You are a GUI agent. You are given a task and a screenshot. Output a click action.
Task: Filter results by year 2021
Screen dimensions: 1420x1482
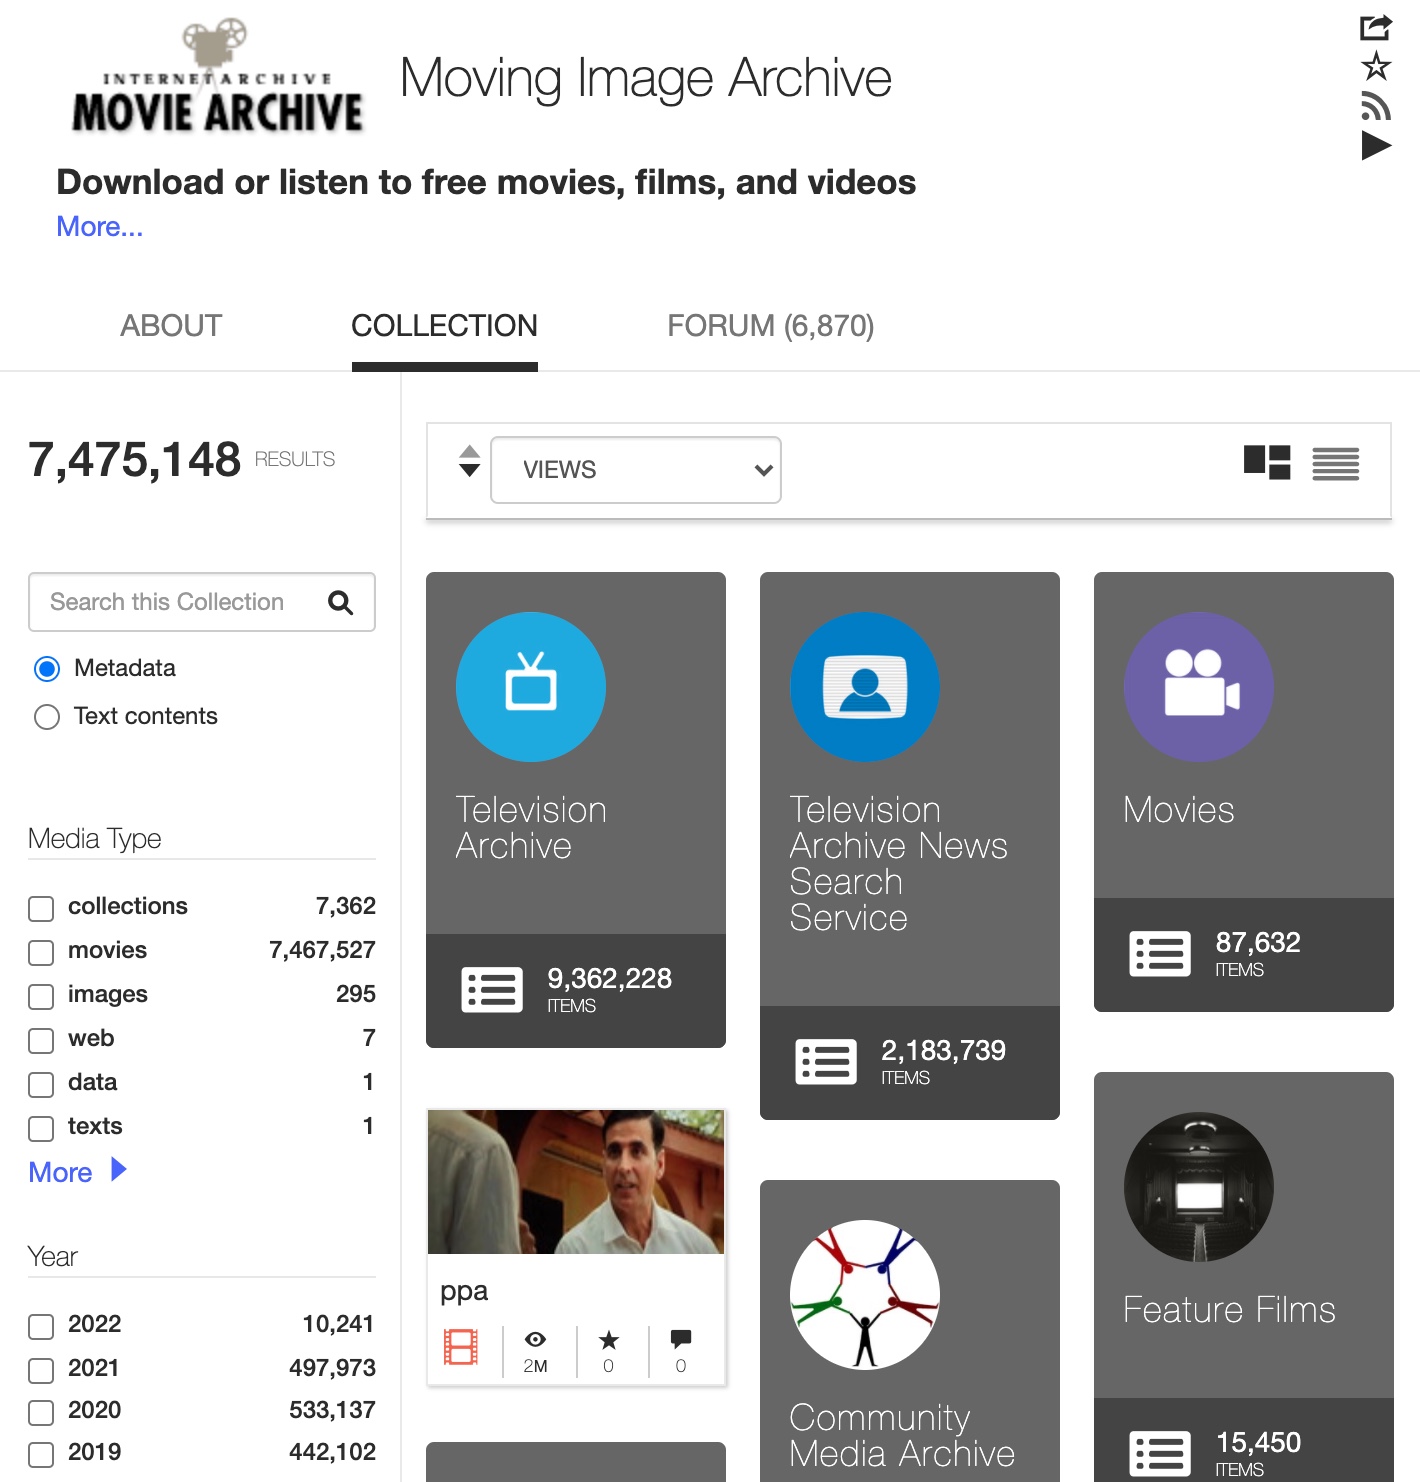coord(41,1369)
